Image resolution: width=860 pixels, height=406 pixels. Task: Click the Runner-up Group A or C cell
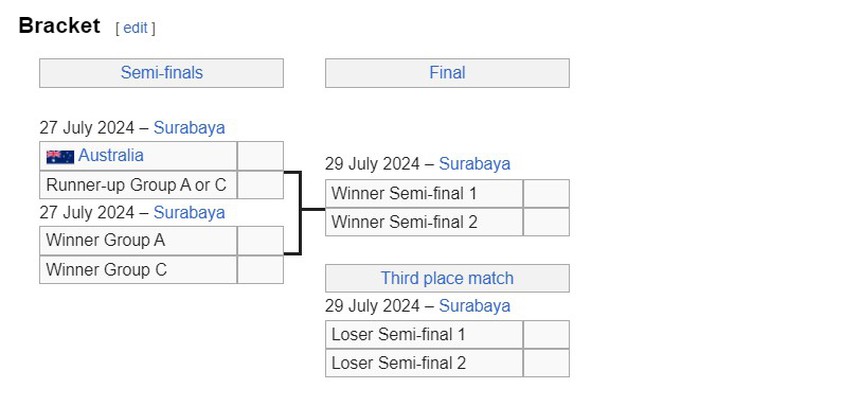pyautogui.click(x=138, y=185)
